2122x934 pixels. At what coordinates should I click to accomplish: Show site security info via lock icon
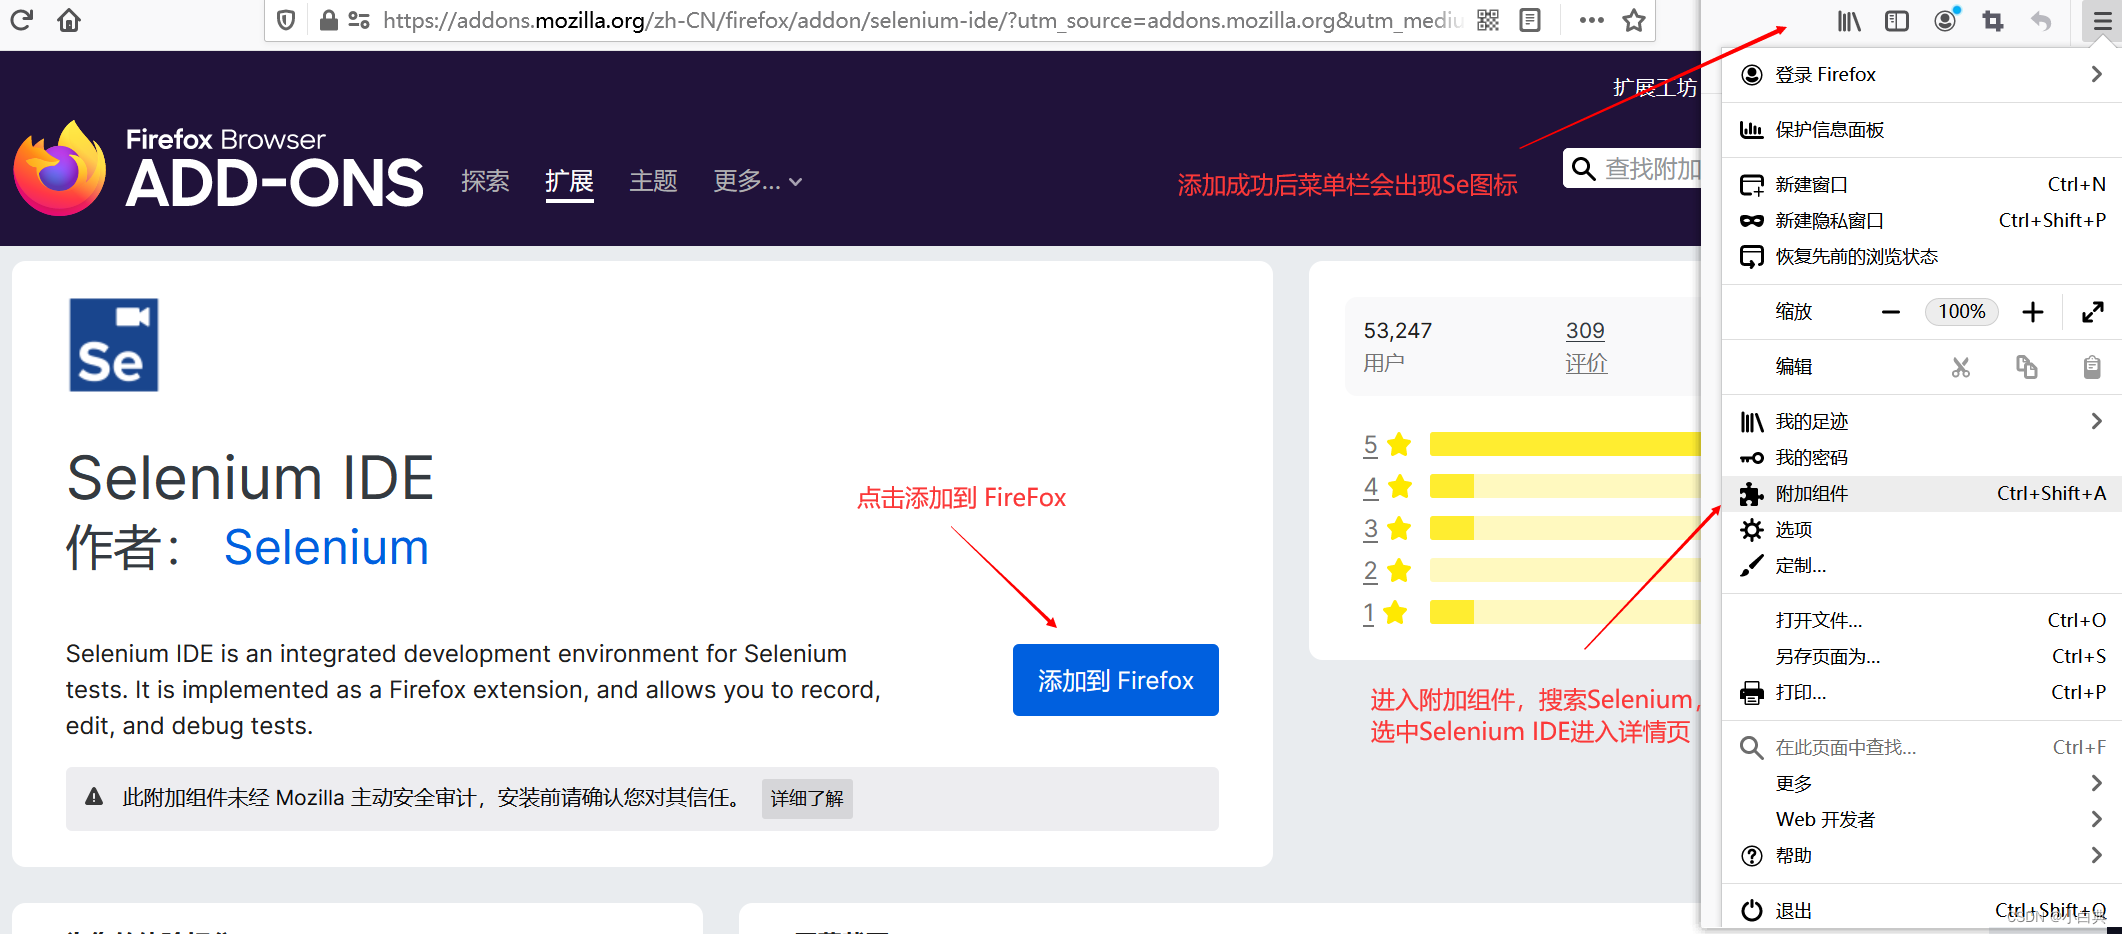pos(328,20)
